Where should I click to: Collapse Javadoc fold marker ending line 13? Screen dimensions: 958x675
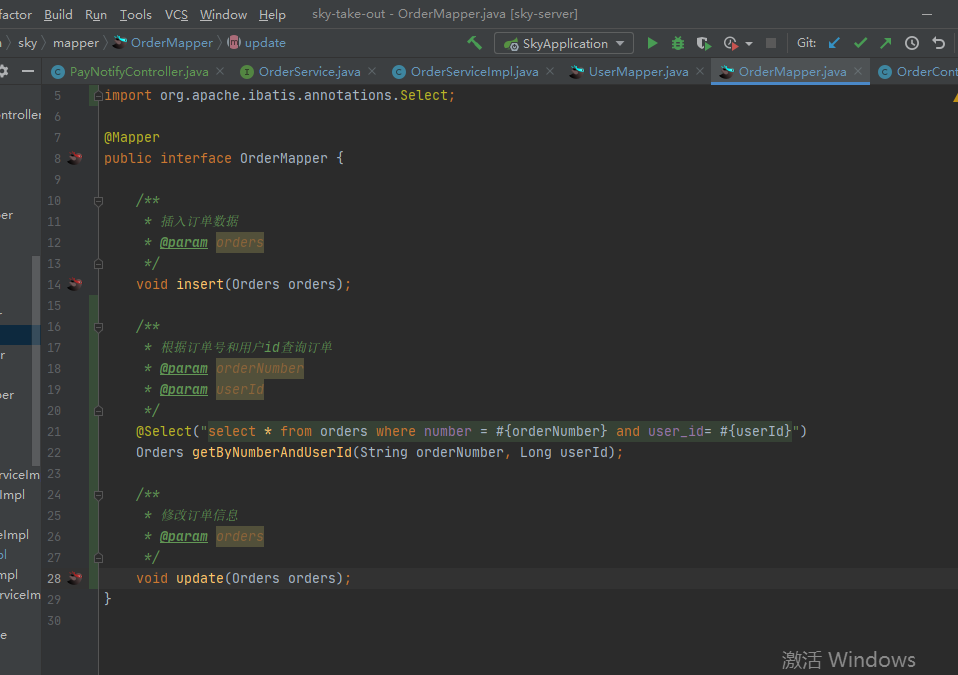click(x=98, y=263)
